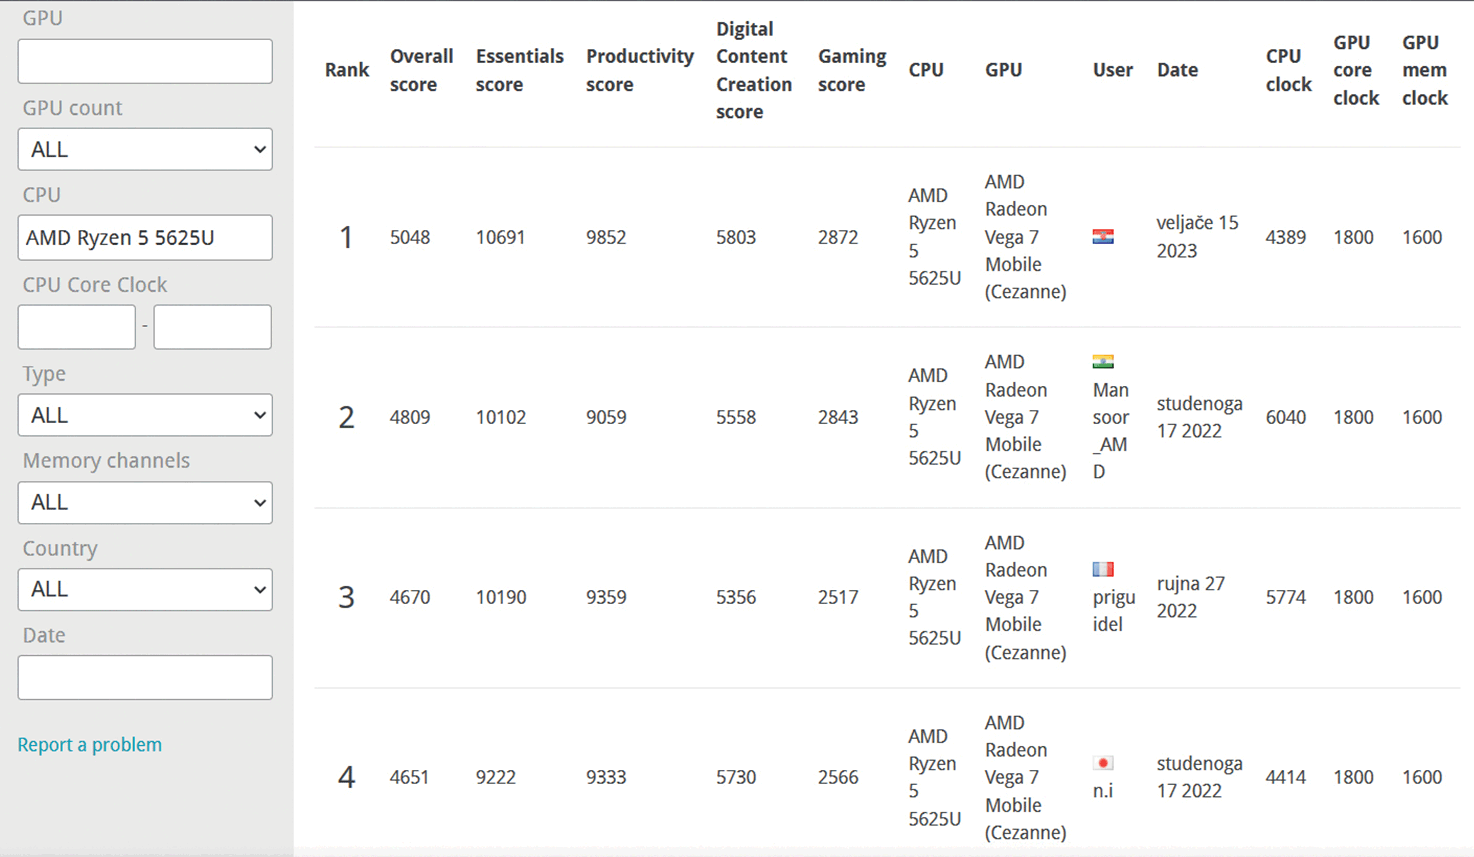Screen dimensions: 1474x857
Task: Click the maximum CPU Core Clock field
Action: click(x=212, y=327)
